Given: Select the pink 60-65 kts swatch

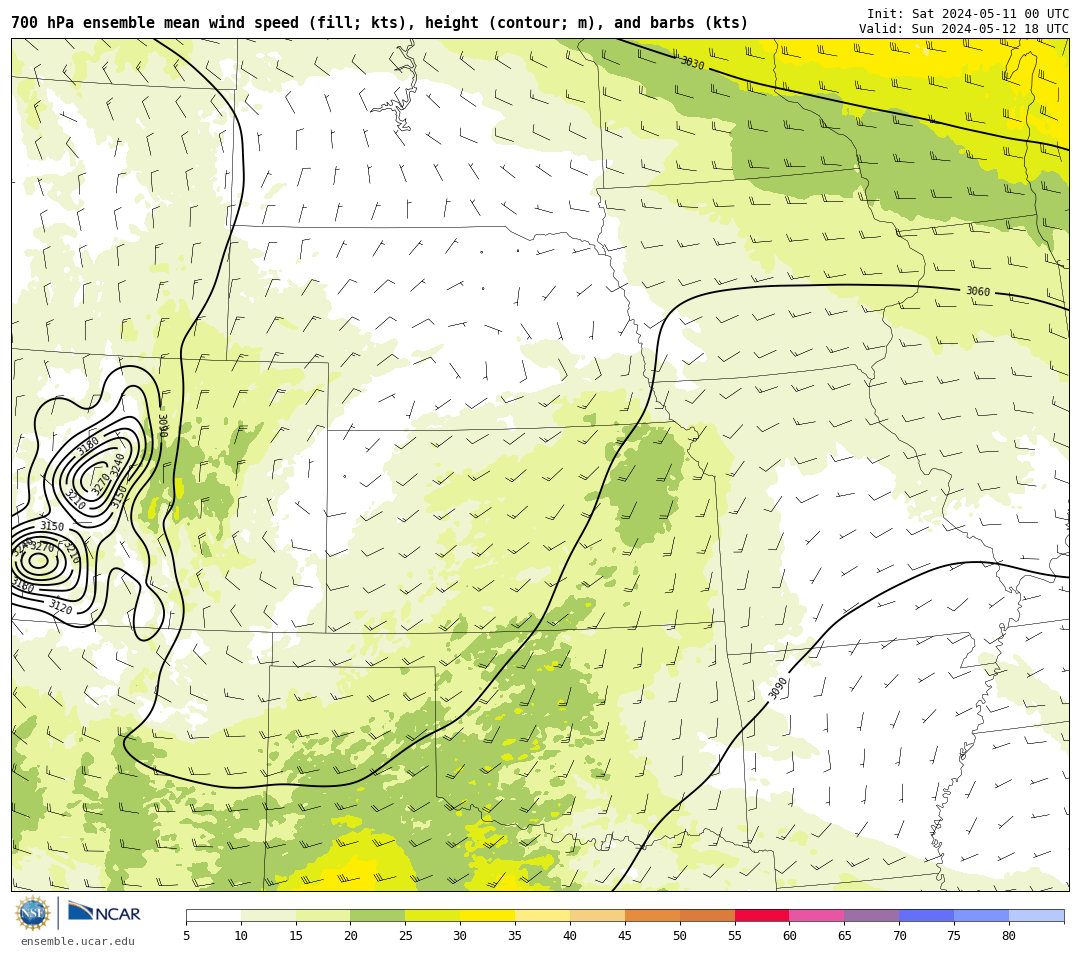Looking at the screenshot, I should pos(817,915).
